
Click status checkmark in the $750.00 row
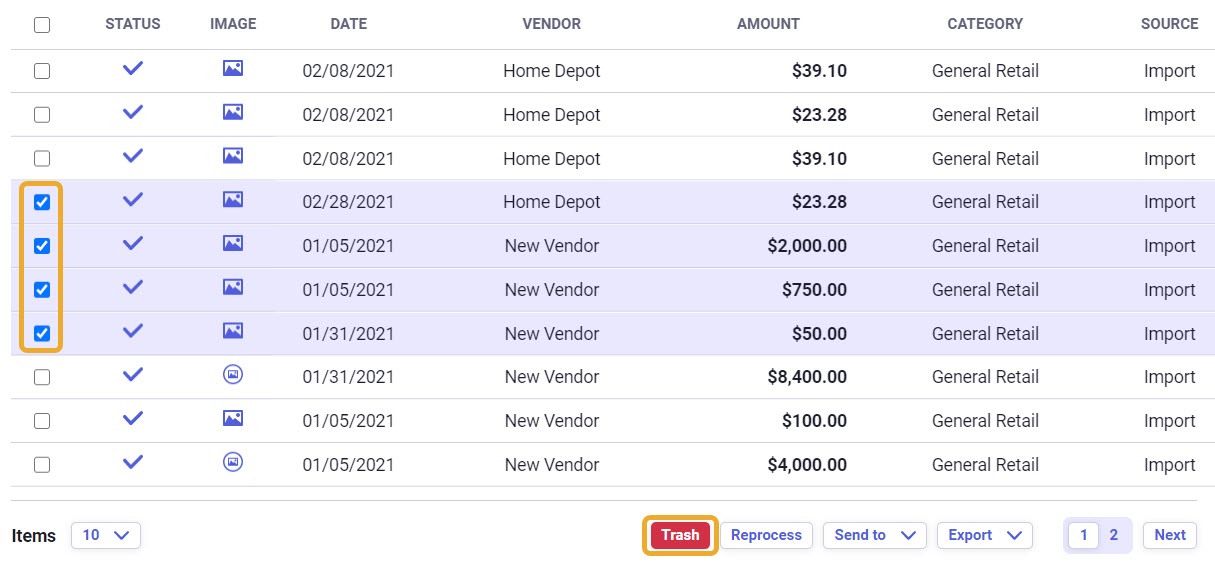tap(133, 287)
